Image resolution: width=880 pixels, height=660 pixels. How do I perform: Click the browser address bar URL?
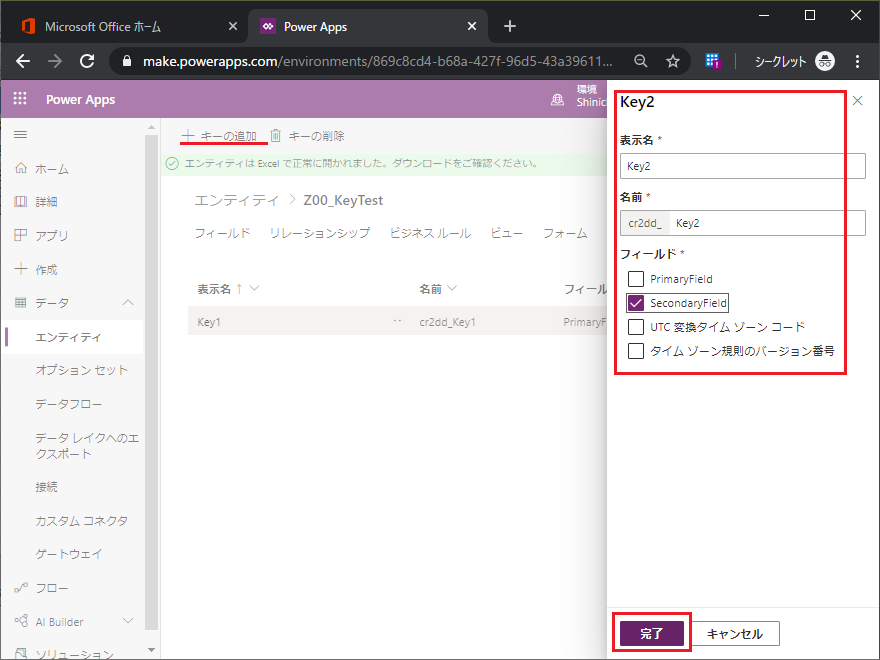coord(377,61)
